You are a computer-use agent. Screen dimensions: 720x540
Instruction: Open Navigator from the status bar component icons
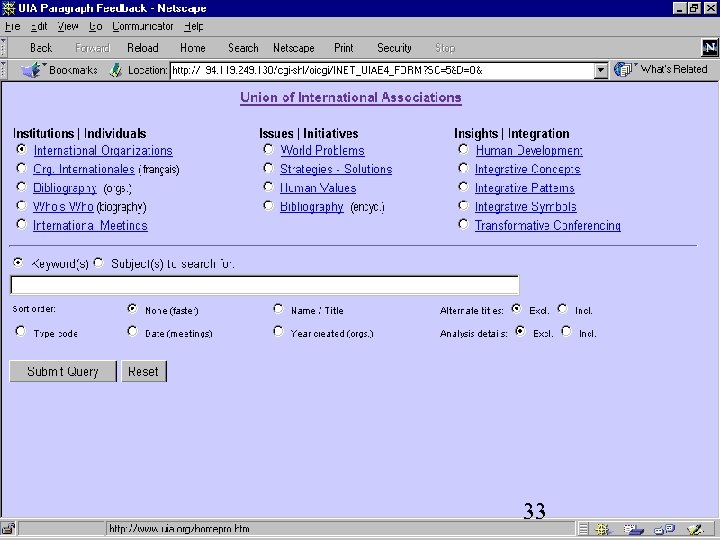[602, 529]
